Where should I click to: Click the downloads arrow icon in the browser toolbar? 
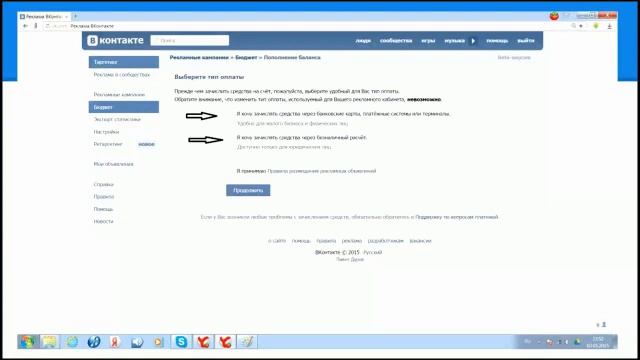point(609,26)
